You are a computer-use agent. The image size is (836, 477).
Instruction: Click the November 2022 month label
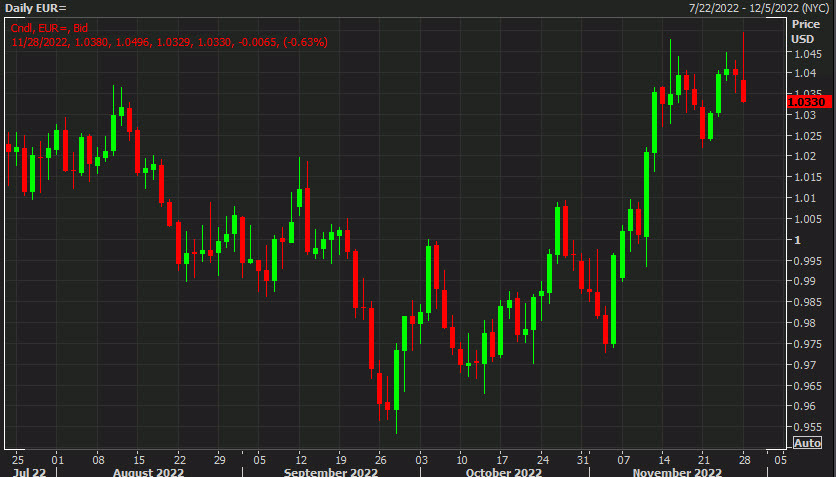pos(677,472)
